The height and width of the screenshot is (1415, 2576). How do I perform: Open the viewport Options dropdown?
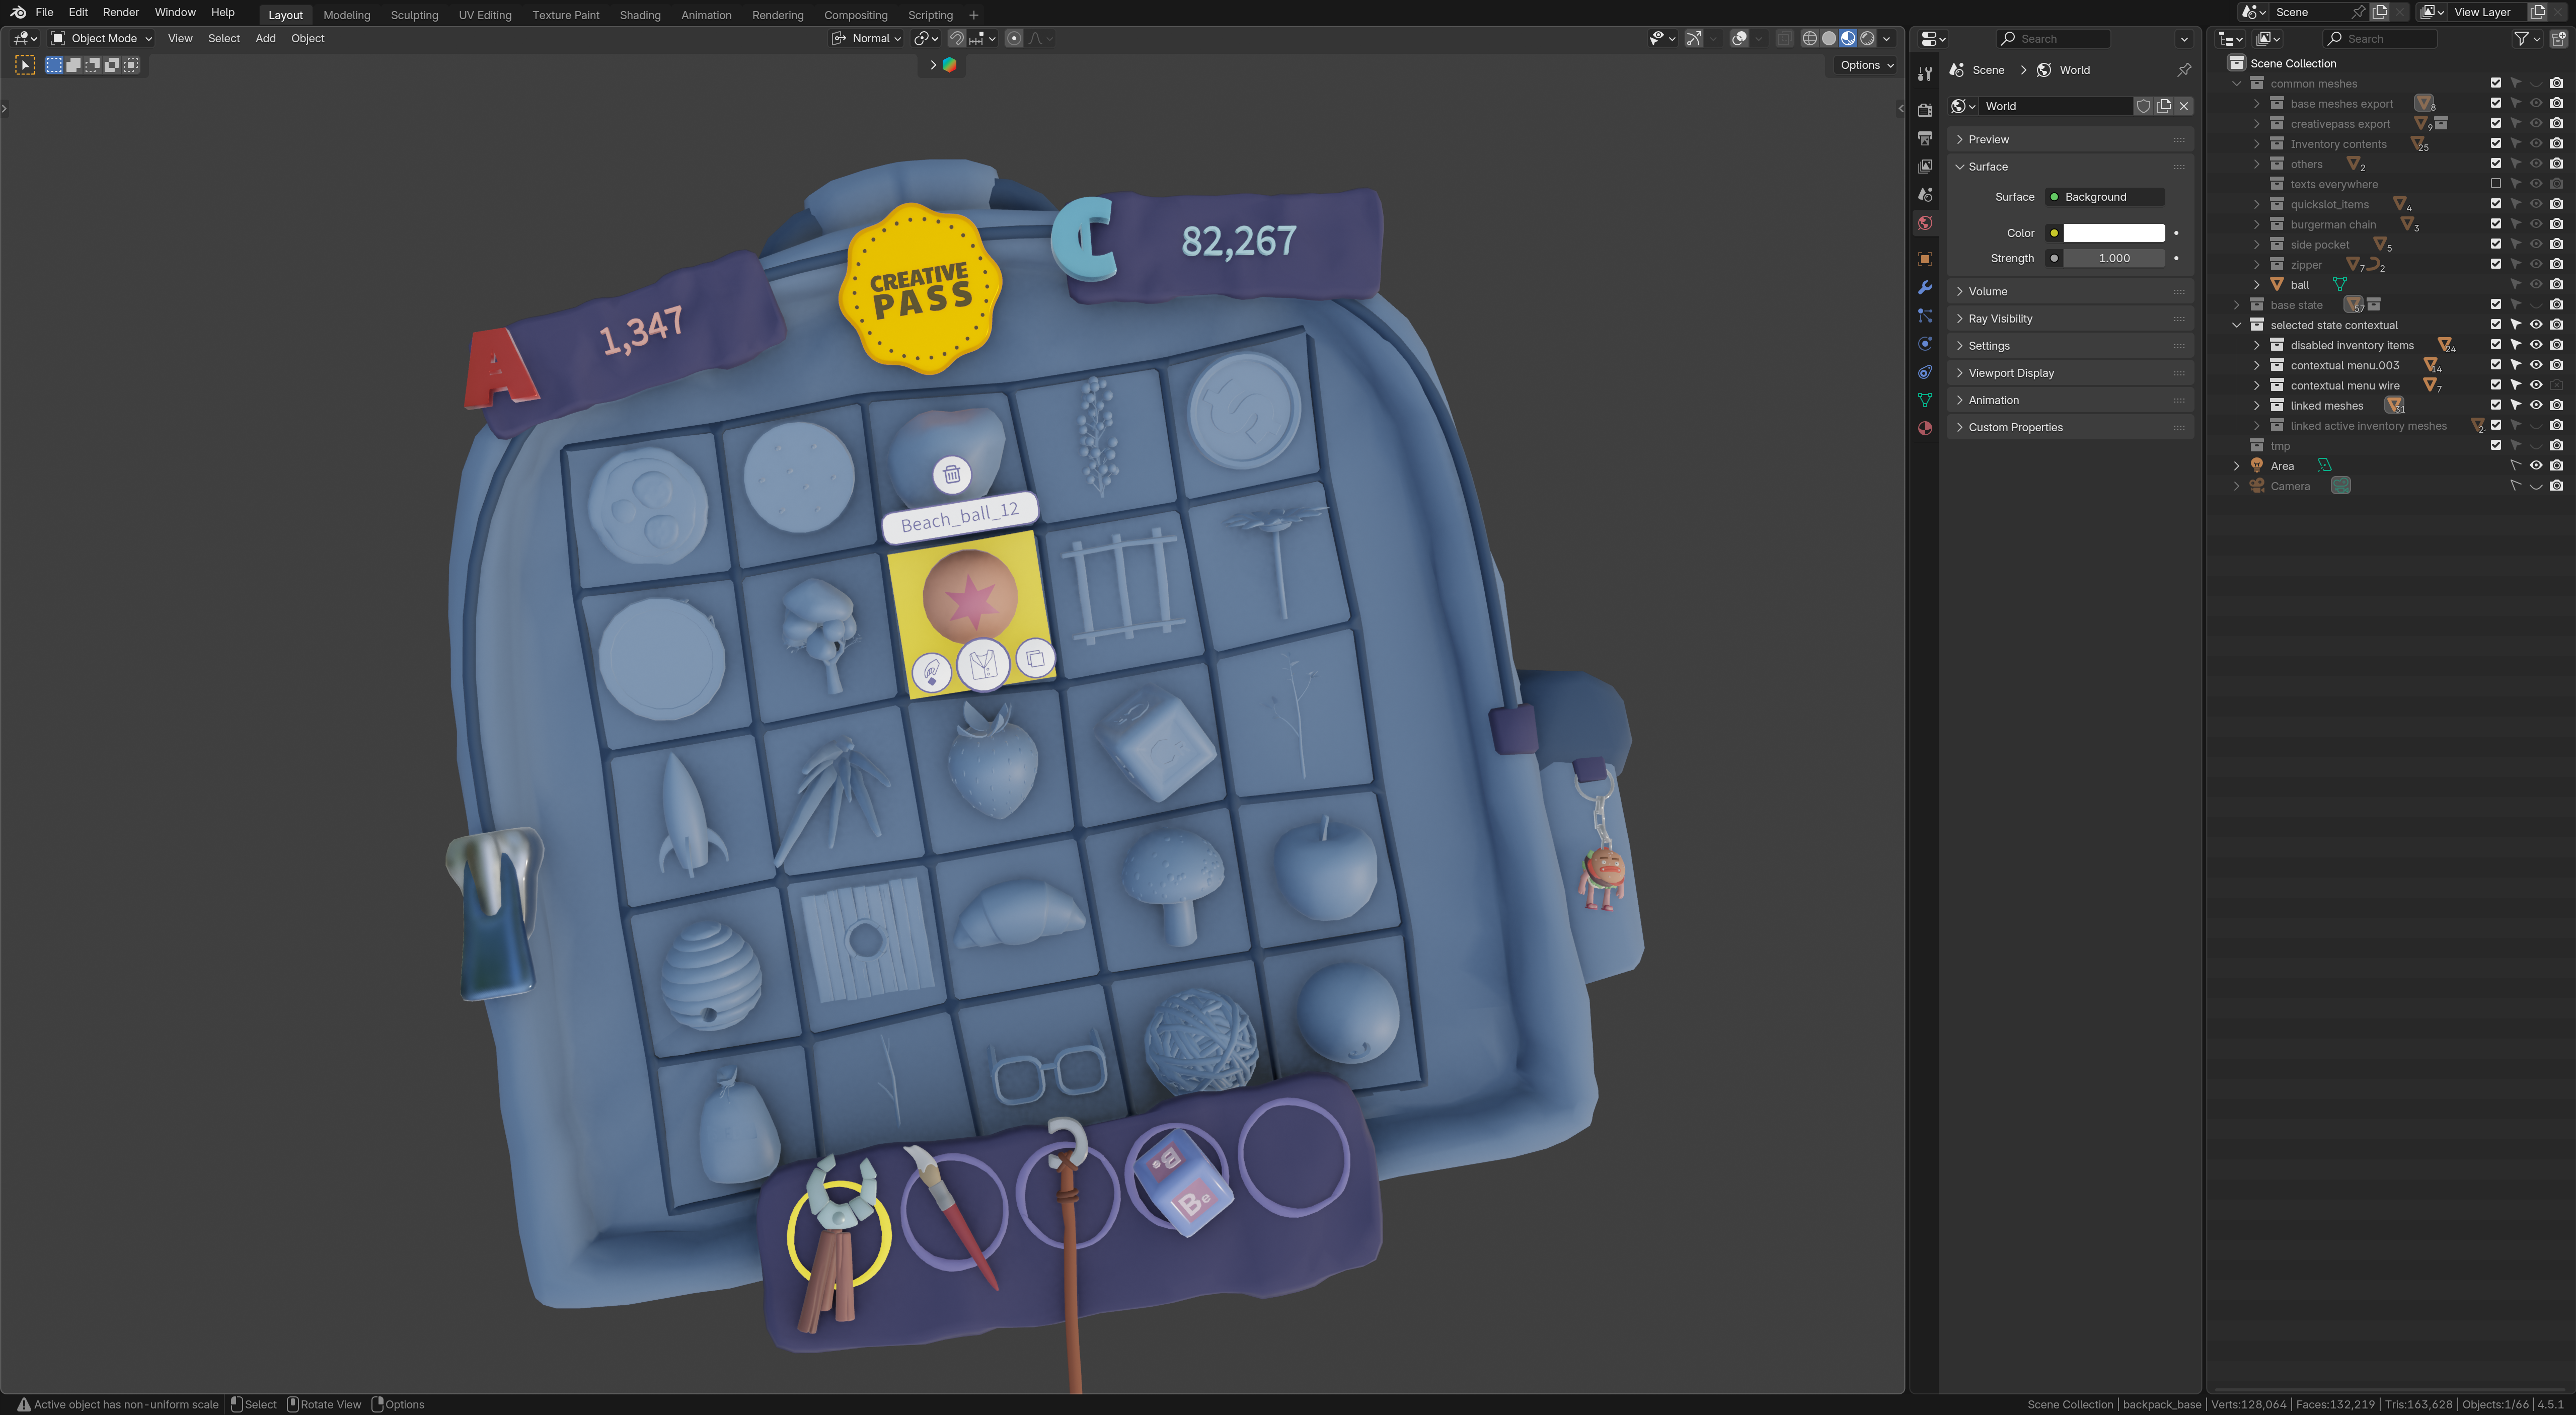pyautogui.click(x=1867, y=65)
